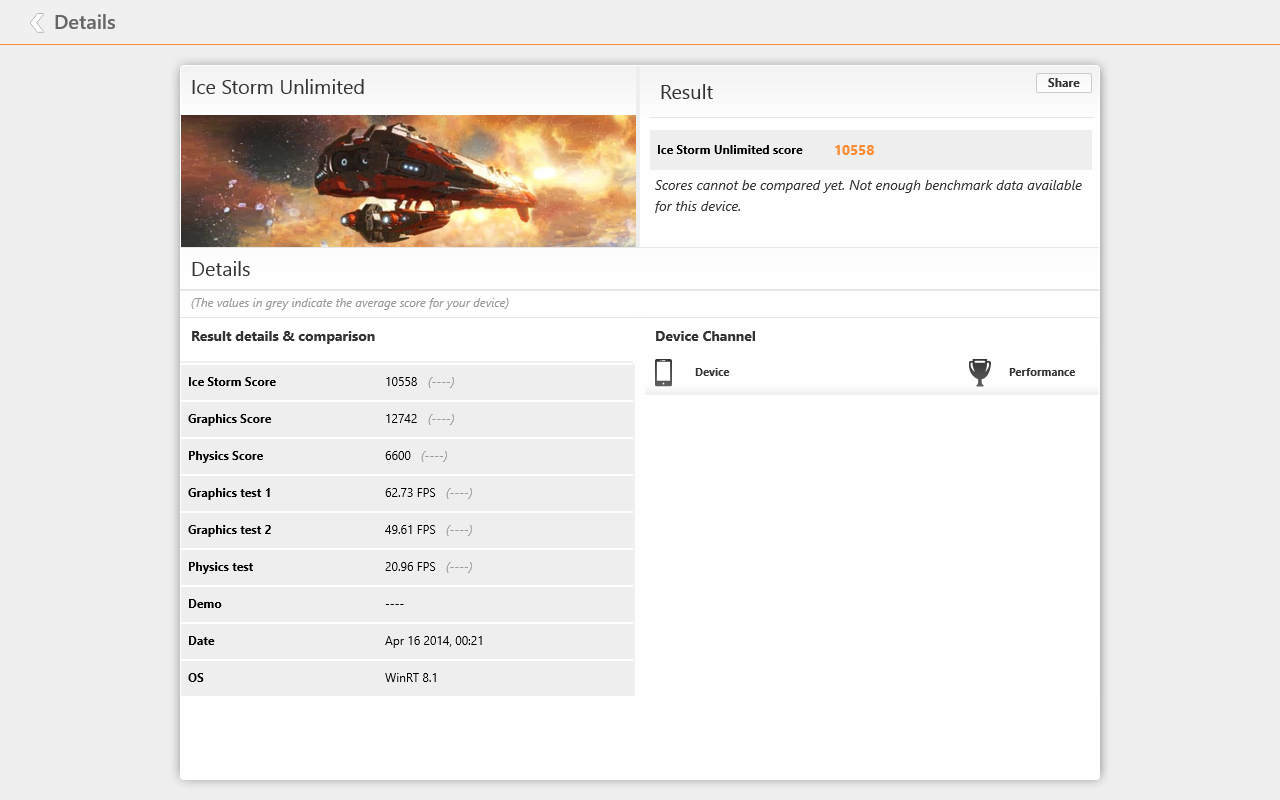Click the Graphics test 1 value 62.73 FPS
Screen dimensions: 1280x800
click(410, 493)
